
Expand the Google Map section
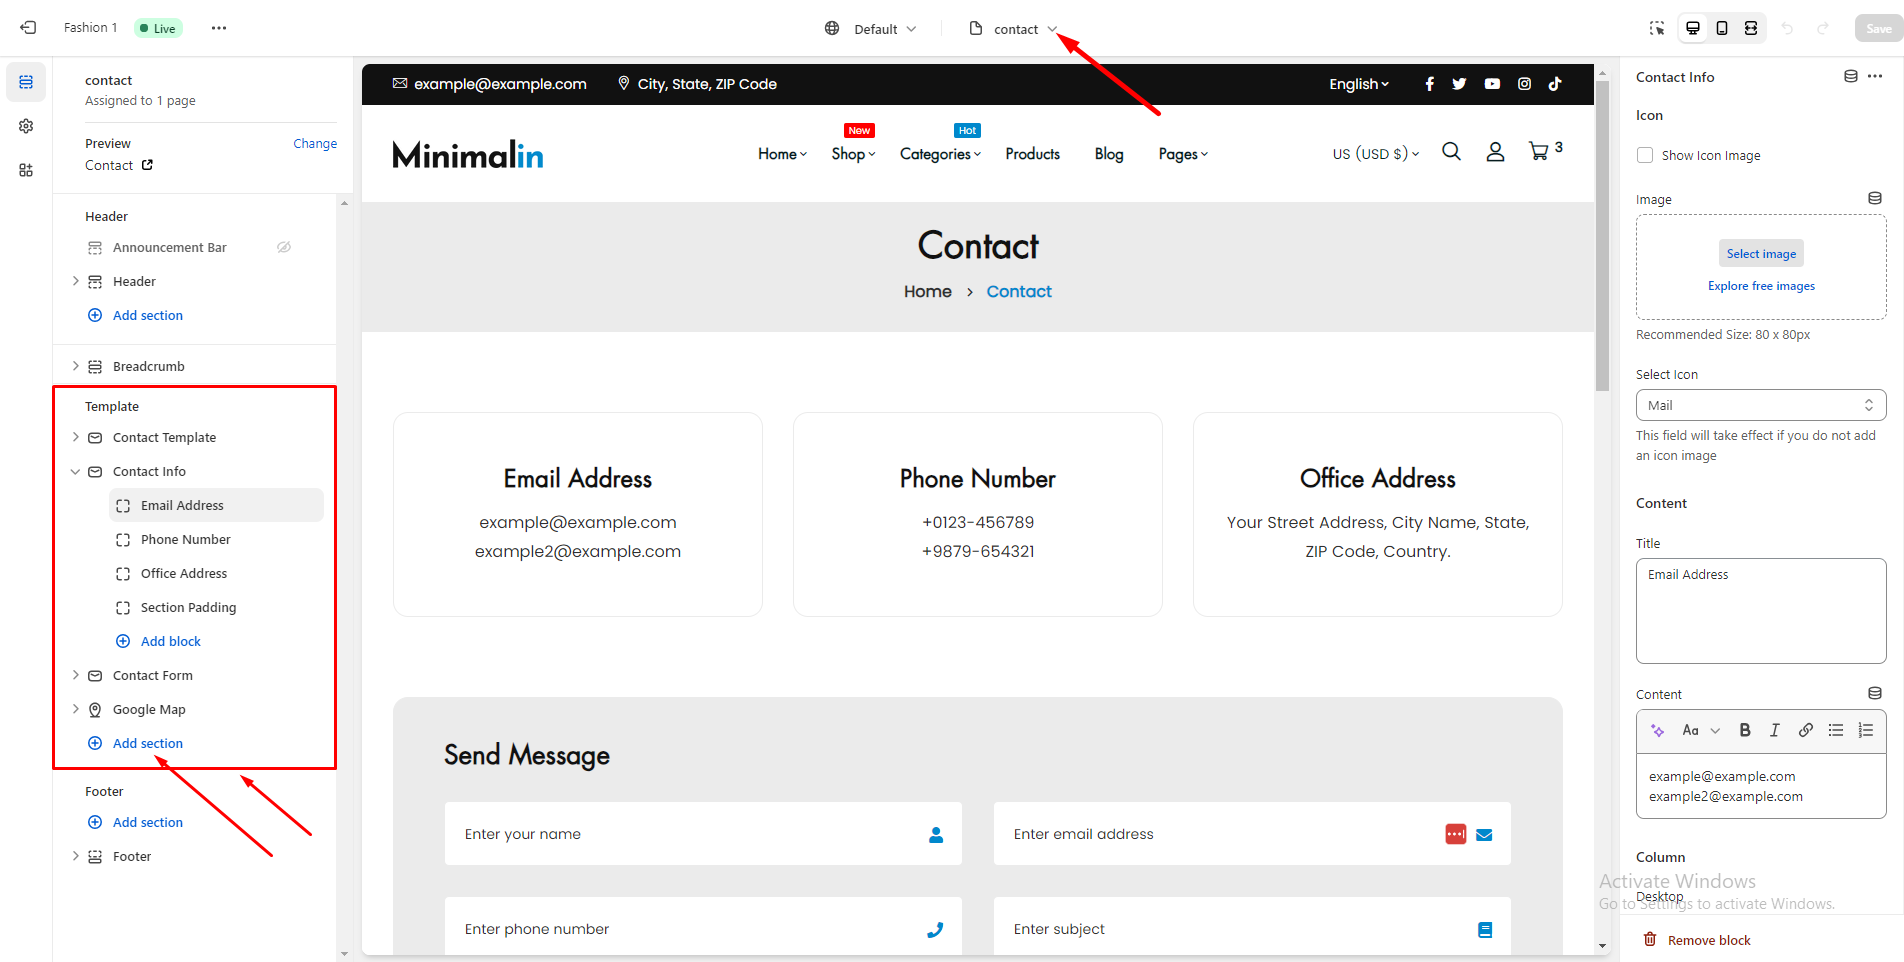click(x=75, y=709)
